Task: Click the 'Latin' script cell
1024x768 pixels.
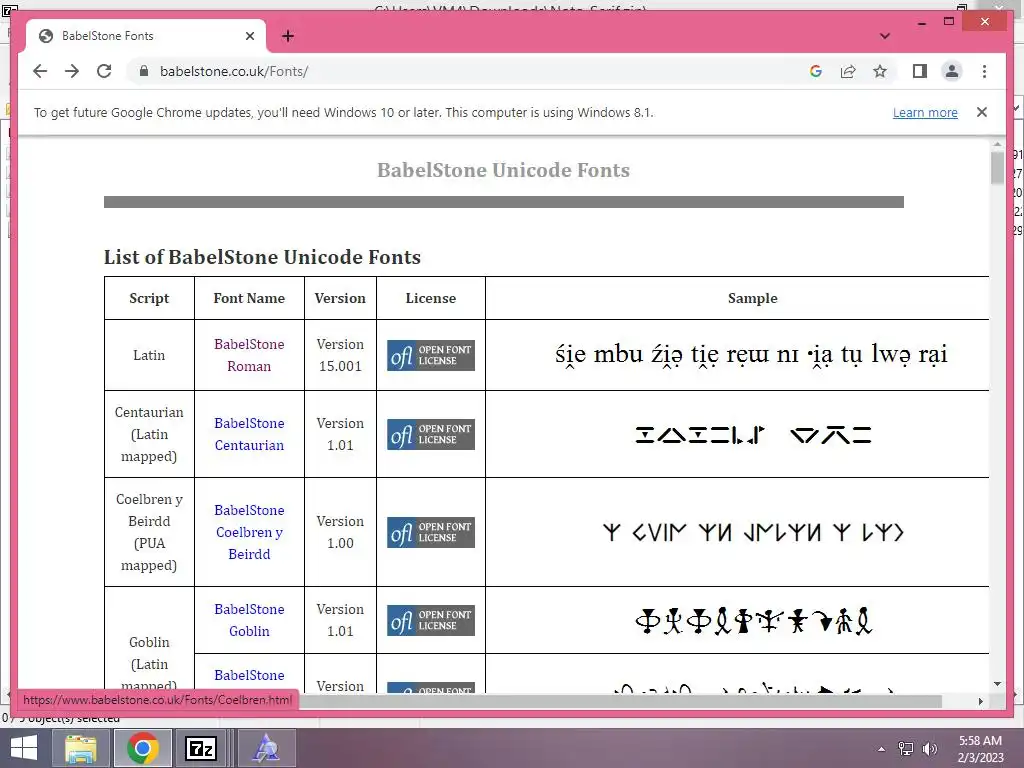Action: (149, 355)
